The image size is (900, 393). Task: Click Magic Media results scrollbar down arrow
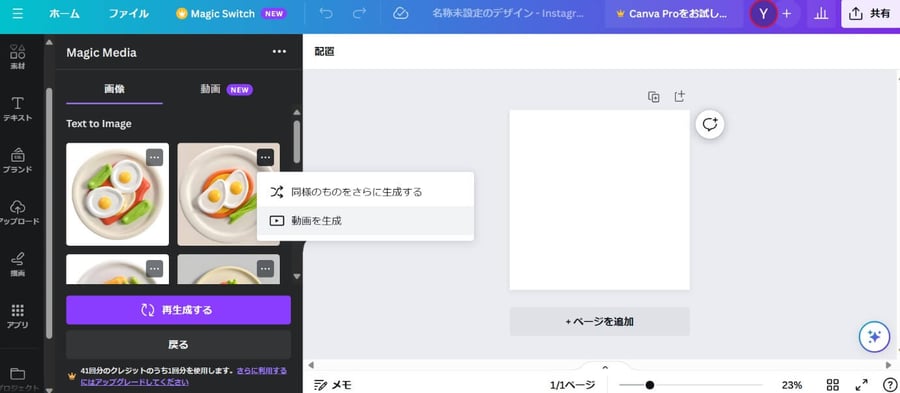click(x=296, y=276)
